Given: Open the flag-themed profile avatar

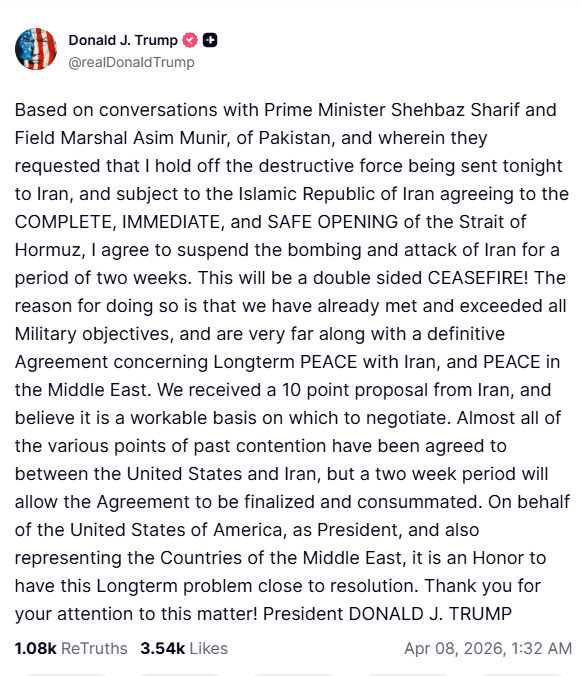Looking at the screenshot, I should click(36, 49).
